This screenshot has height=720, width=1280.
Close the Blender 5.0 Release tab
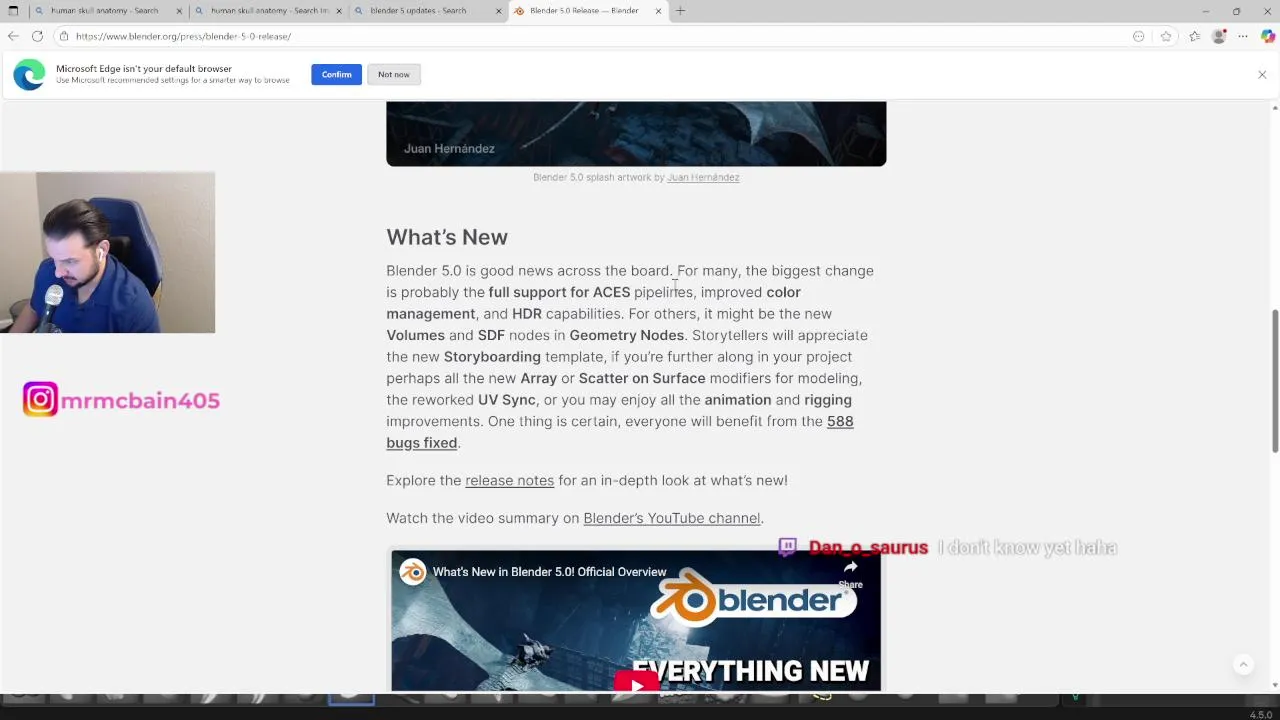(x=658, y=11)
